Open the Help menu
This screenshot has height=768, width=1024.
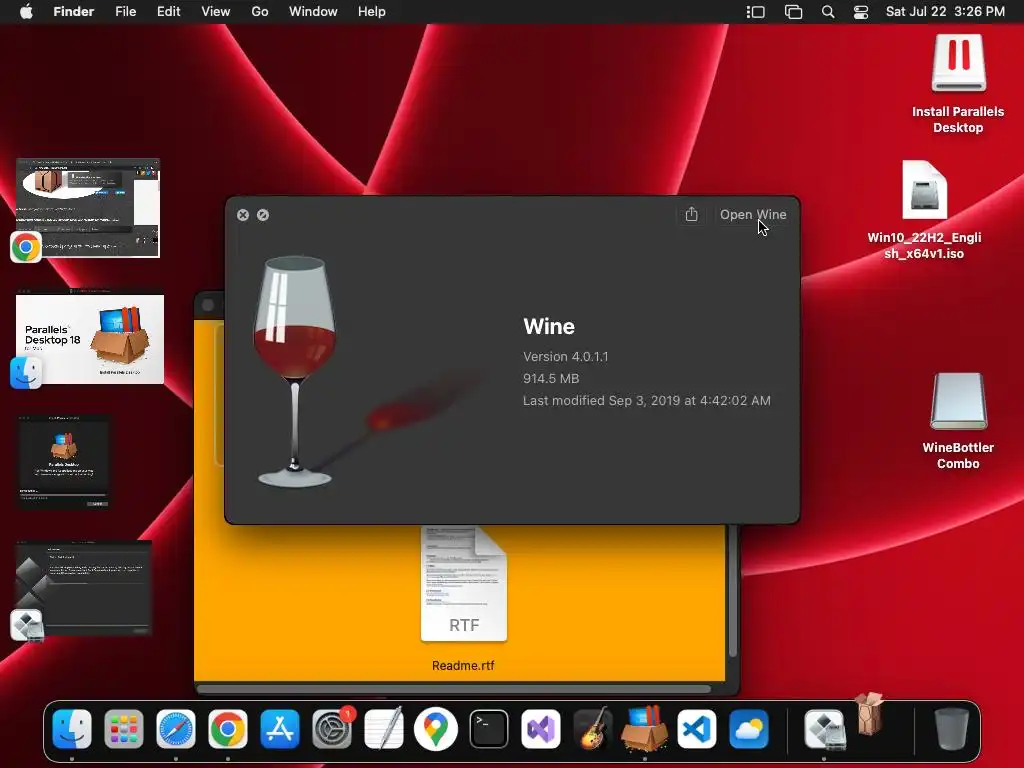click(x=372, y=12)
